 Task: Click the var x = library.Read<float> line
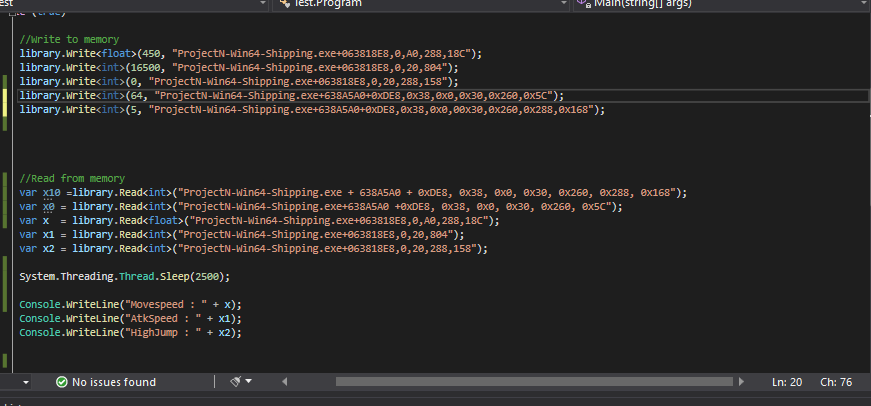(259, 220)
